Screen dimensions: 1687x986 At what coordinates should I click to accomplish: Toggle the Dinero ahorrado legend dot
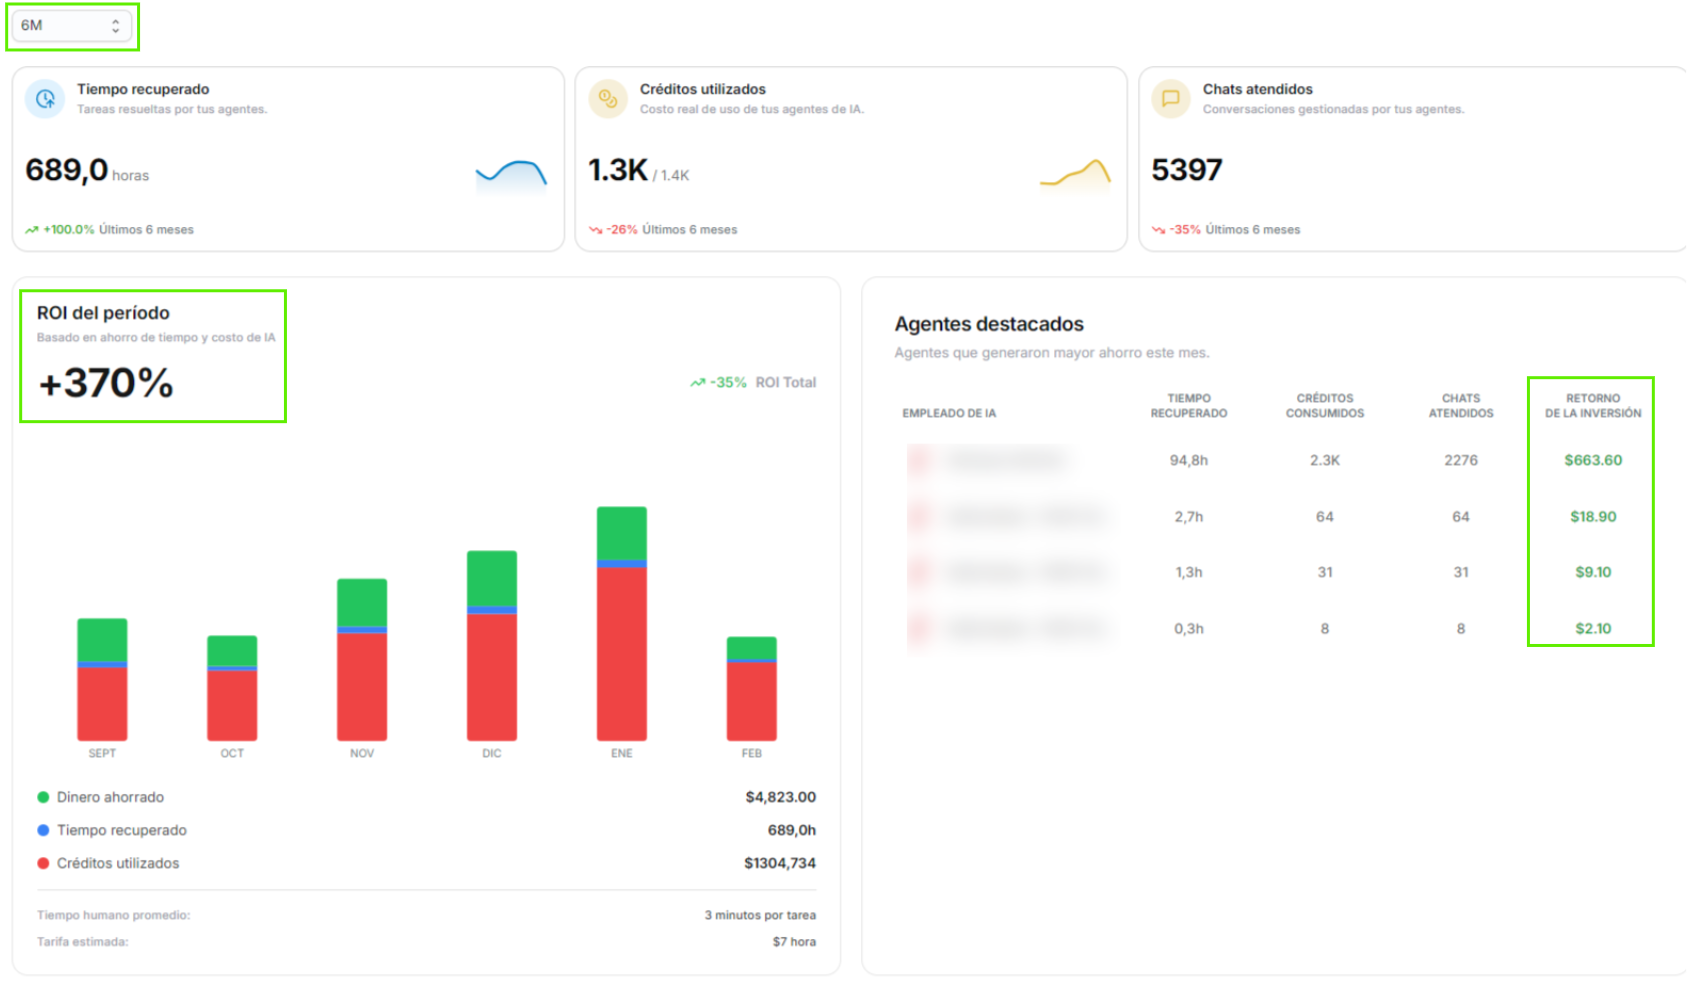click(x=43, y=797)
